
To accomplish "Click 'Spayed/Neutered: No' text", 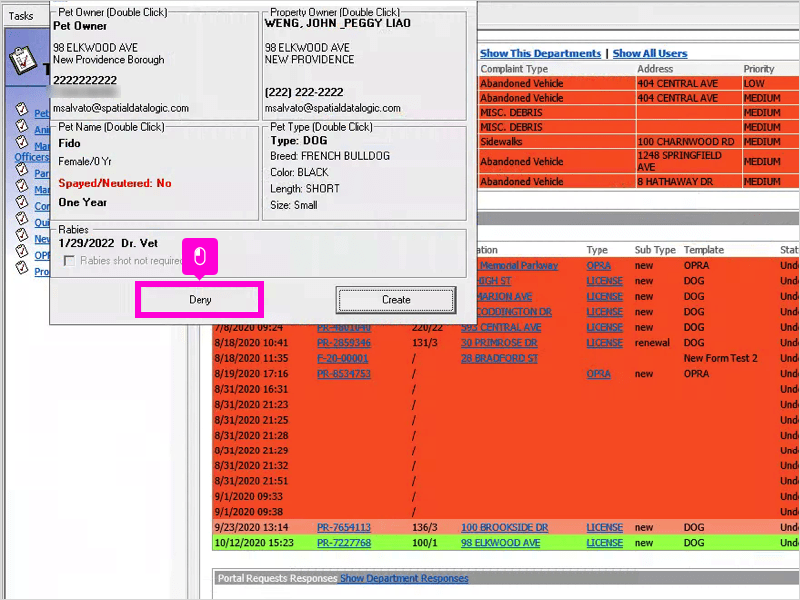I will click(115, 183).
